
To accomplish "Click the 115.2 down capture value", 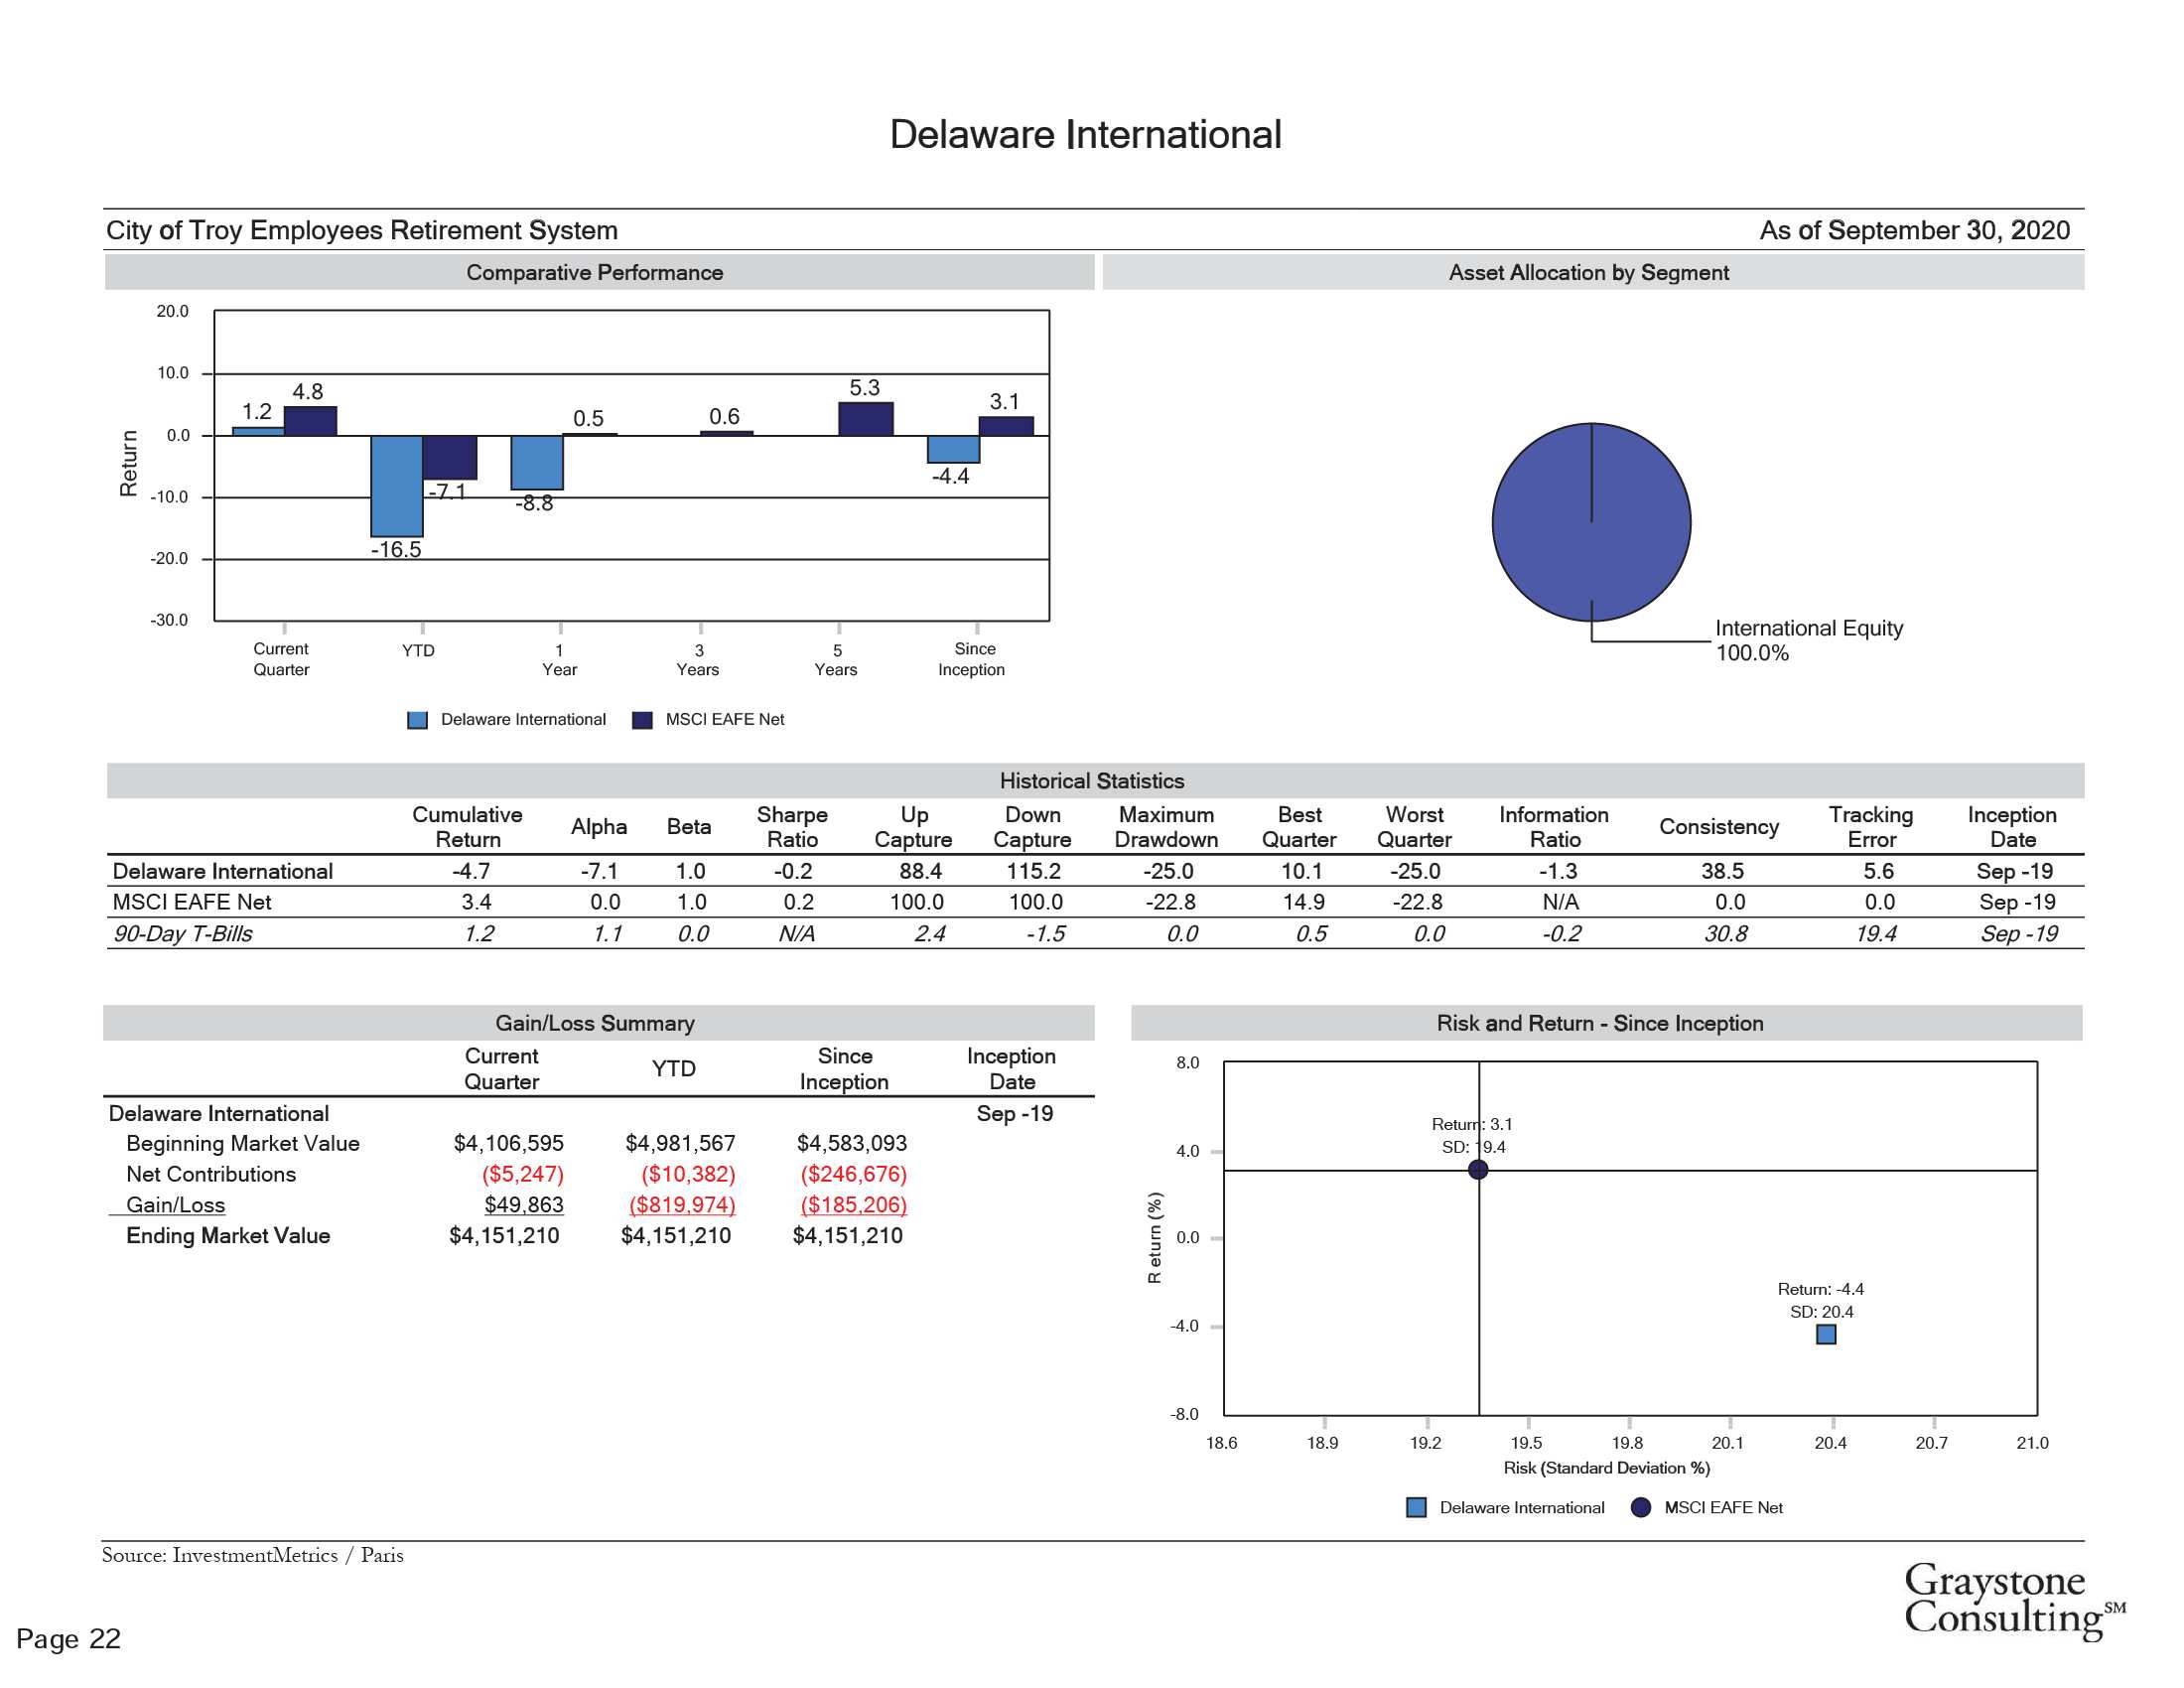I will (x=1034, y=871).
